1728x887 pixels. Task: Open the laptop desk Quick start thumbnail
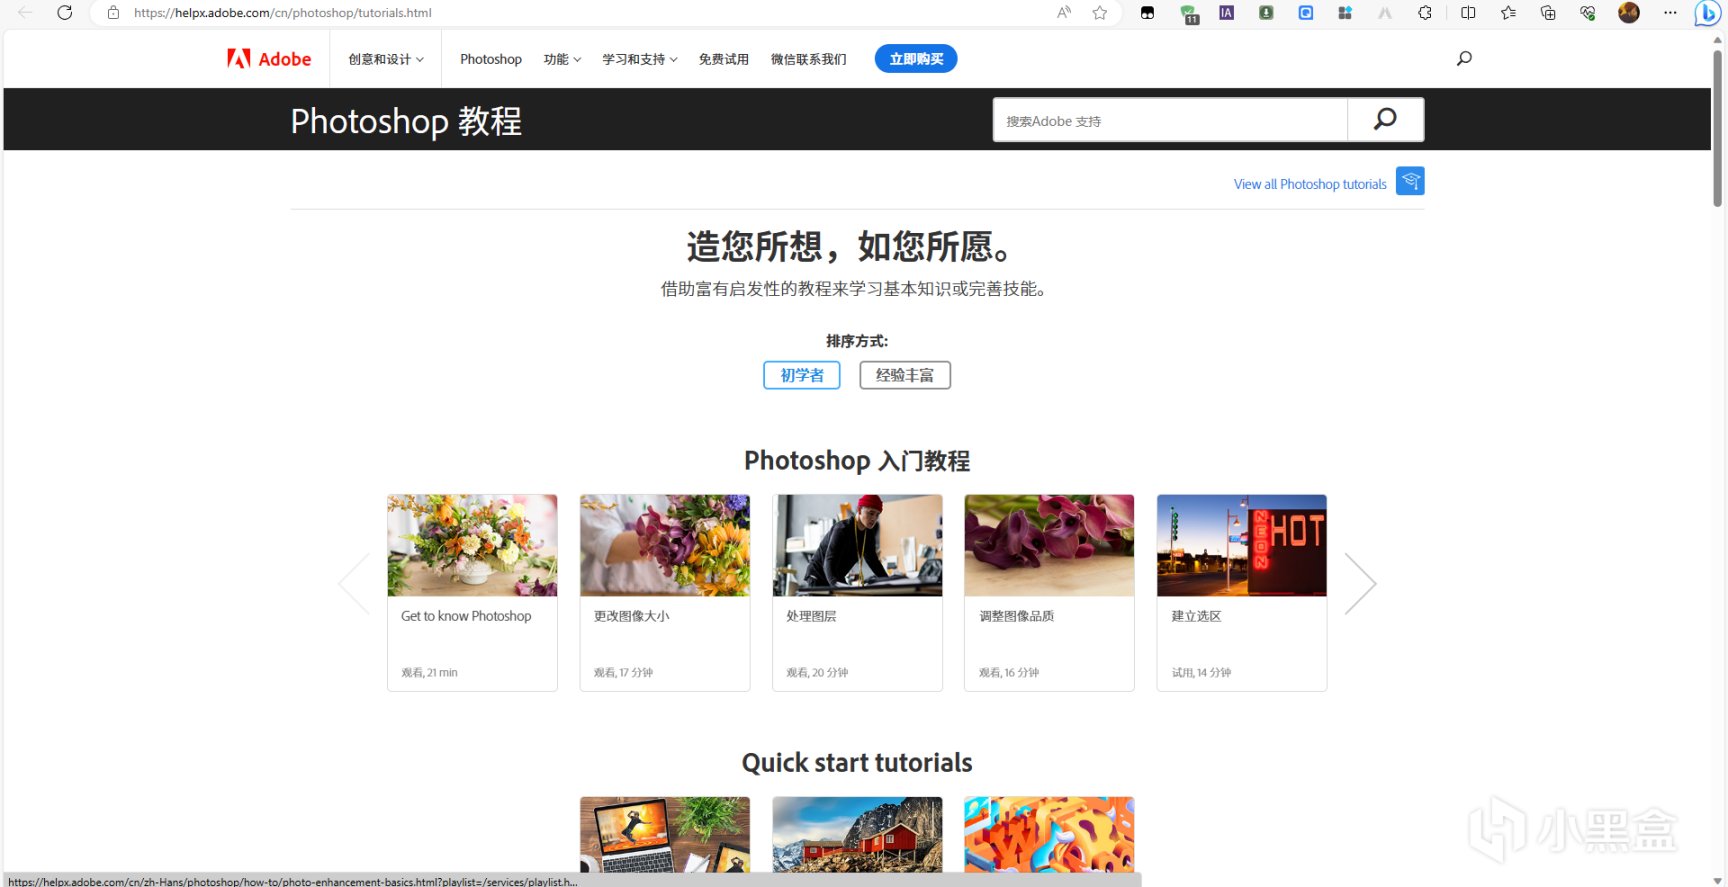click(x=665, y=834)
